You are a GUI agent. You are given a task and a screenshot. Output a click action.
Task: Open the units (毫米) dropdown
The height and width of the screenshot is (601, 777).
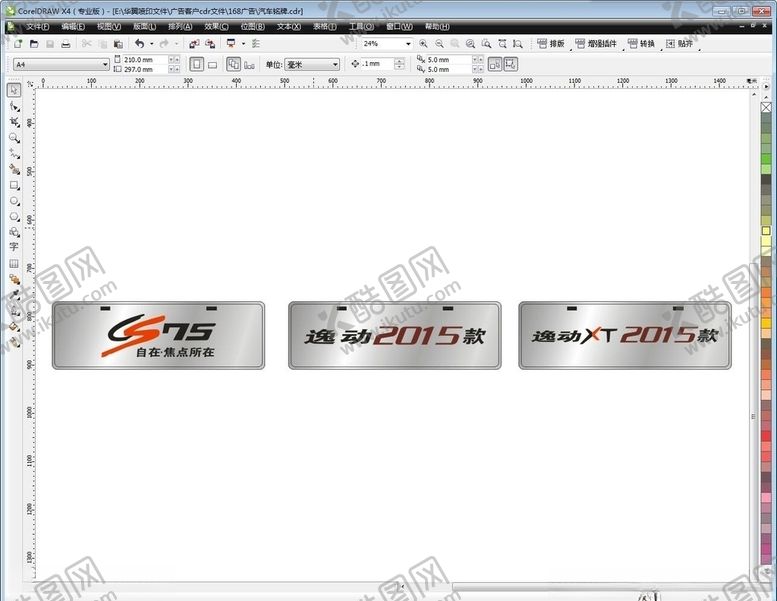(335, 64)
